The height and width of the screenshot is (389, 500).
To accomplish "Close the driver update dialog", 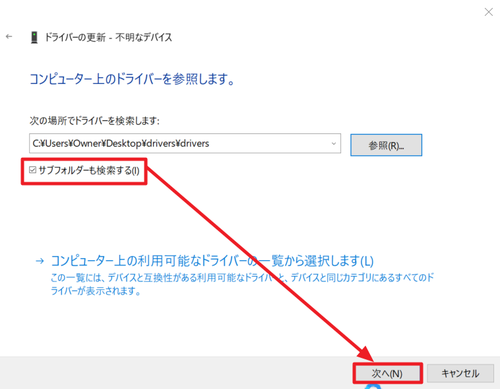I will pos(488,12).
